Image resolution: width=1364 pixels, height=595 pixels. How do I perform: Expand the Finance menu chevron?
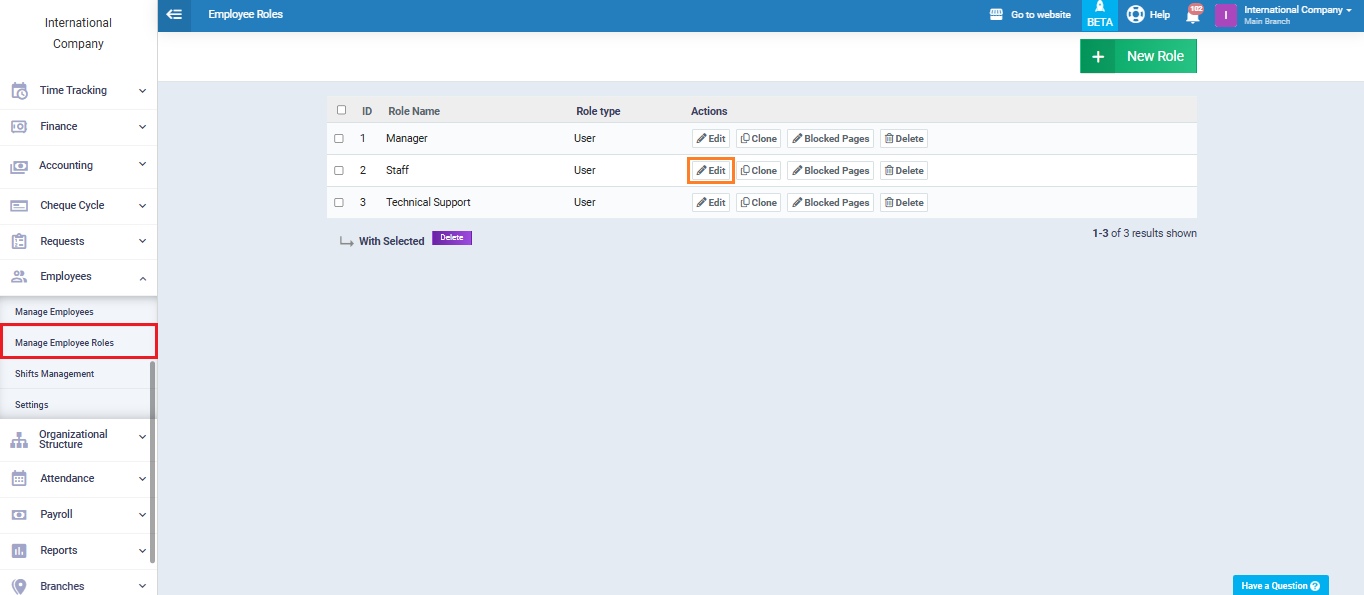pyautogui.click(x=142, y=127)
